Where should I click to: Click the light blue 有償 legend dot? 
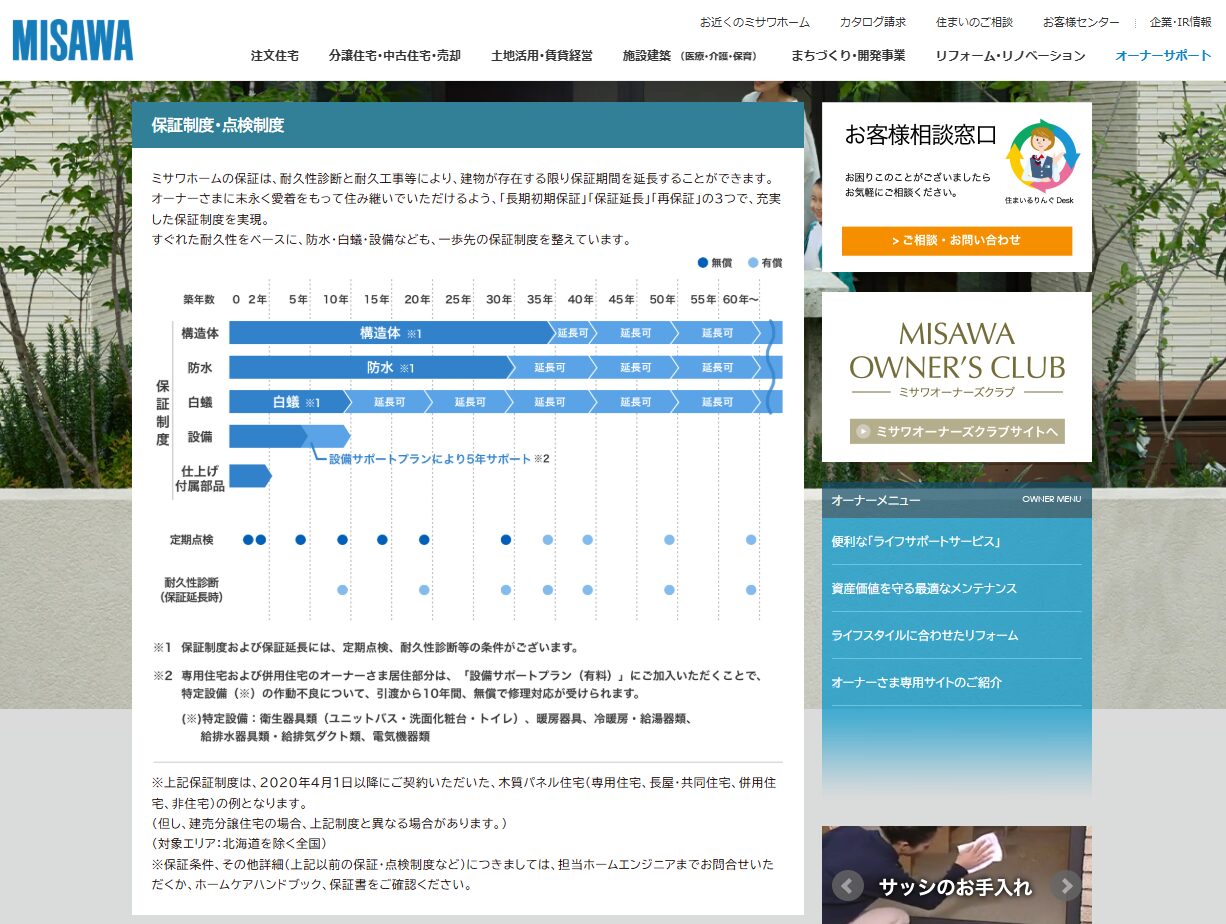pyautogui.click(x=753, y=263)
